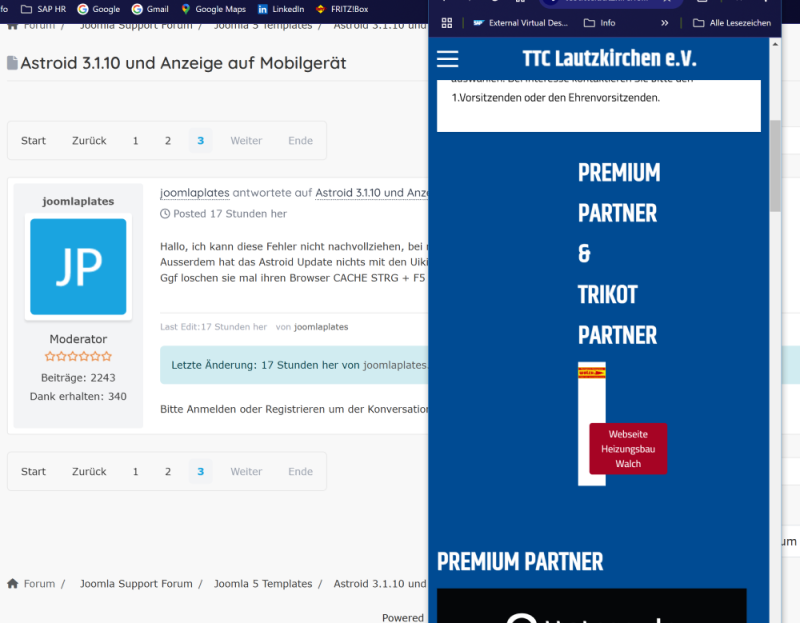Go to page 1 in the bottom pagination
800x623 pixels.
[136, 471]
